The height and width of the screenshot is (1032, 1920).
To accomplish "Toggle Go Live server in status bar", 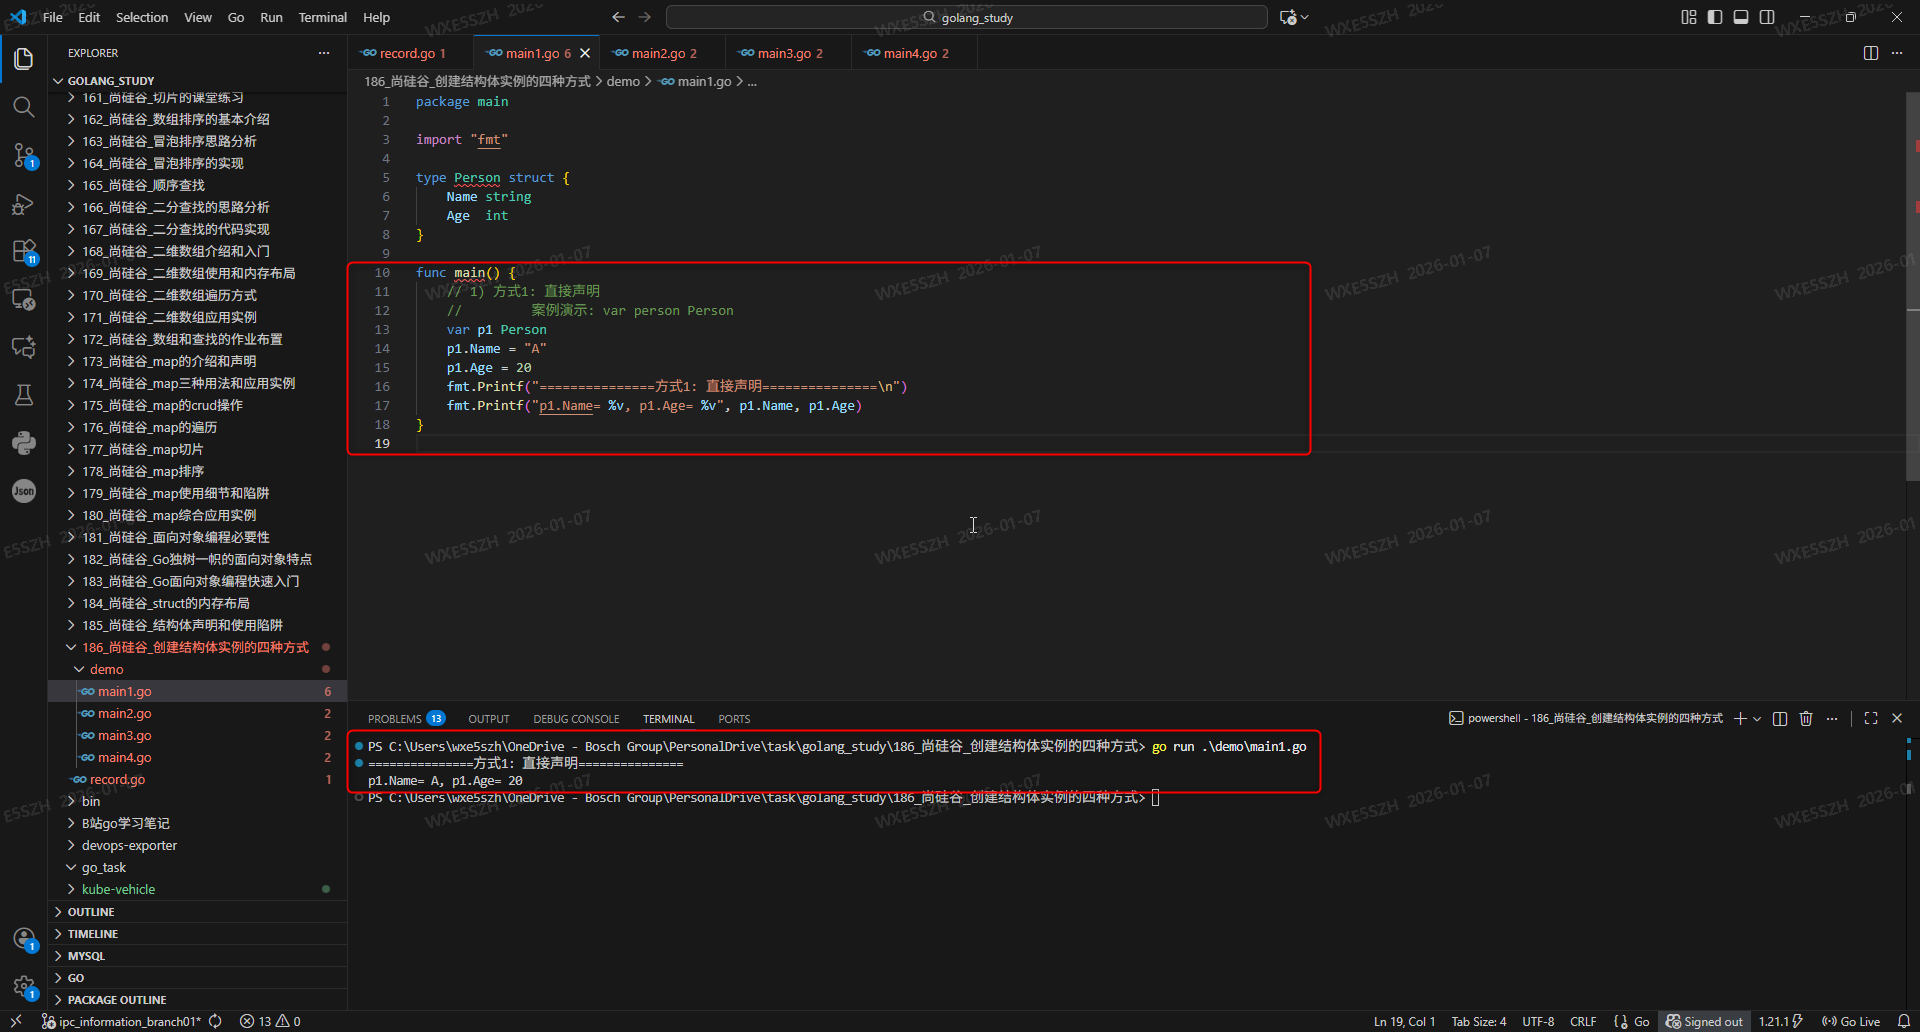I will pos(1851,1021).
